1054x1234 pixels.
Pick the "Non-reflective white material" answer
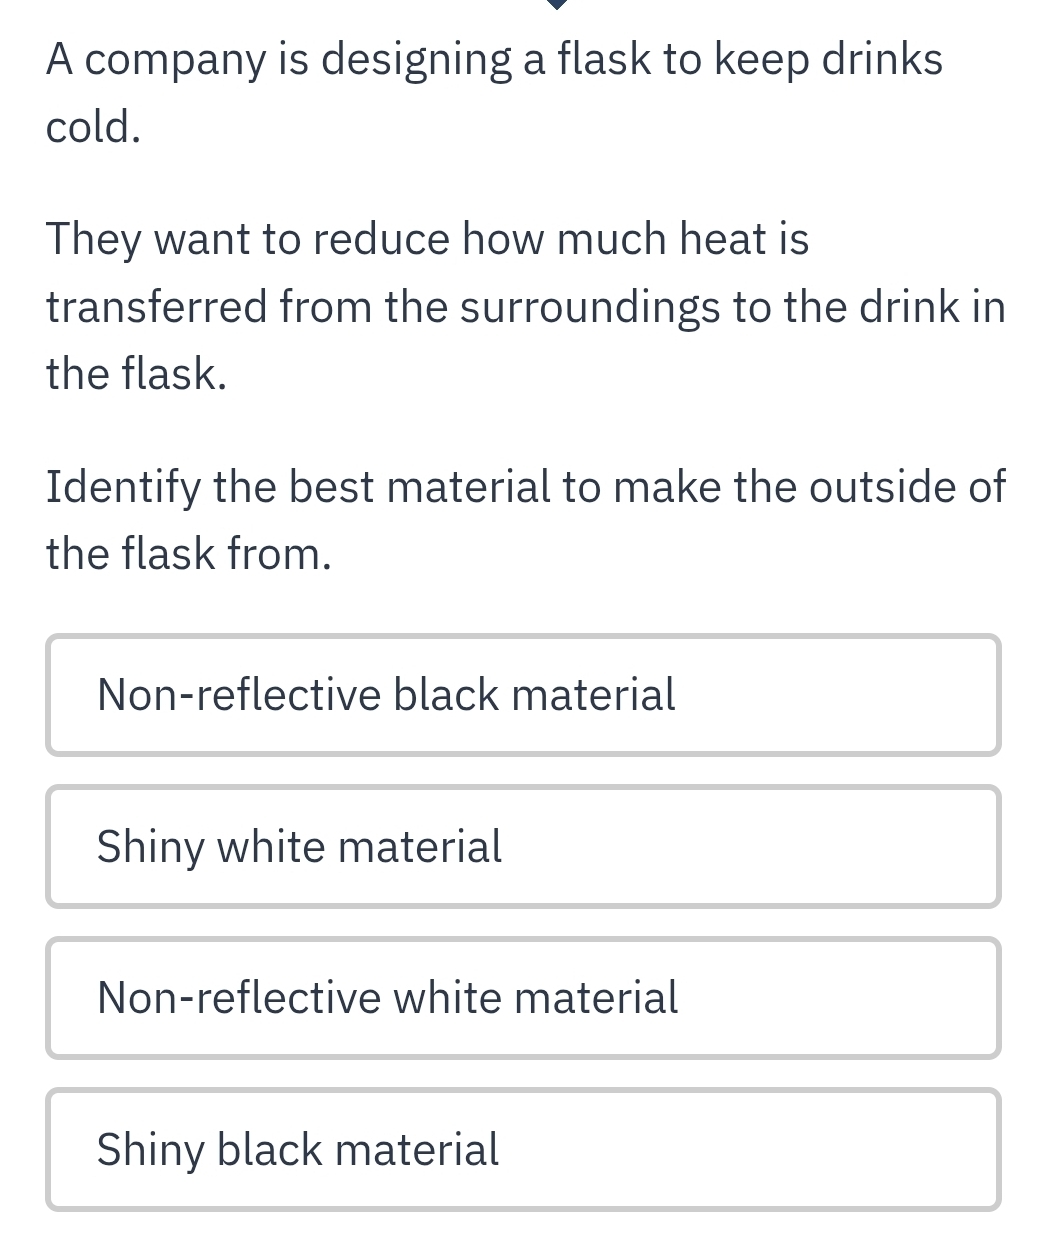click(523, 998)
